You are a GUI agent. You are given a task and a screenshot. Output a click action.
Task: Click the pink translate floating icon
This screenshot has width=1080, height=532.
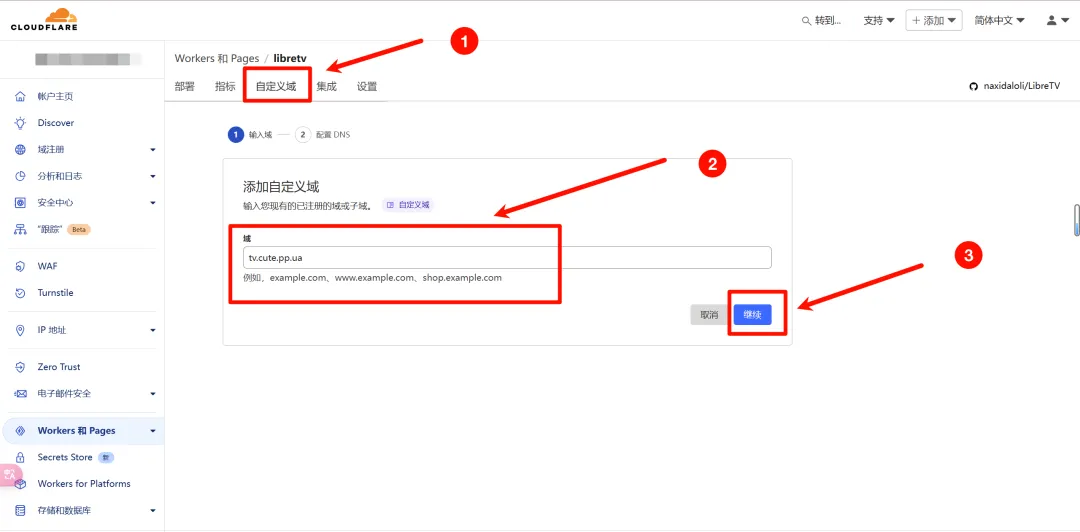pyautogui.click(x=10, y=475)
